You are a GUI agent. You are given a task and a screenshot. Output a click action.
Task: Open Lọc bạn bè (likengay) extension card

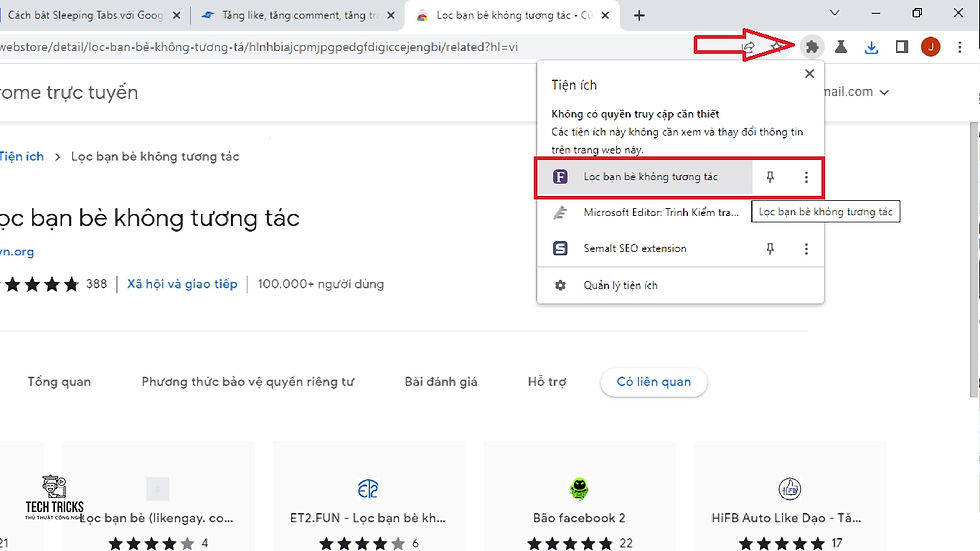tap(158, 497)
